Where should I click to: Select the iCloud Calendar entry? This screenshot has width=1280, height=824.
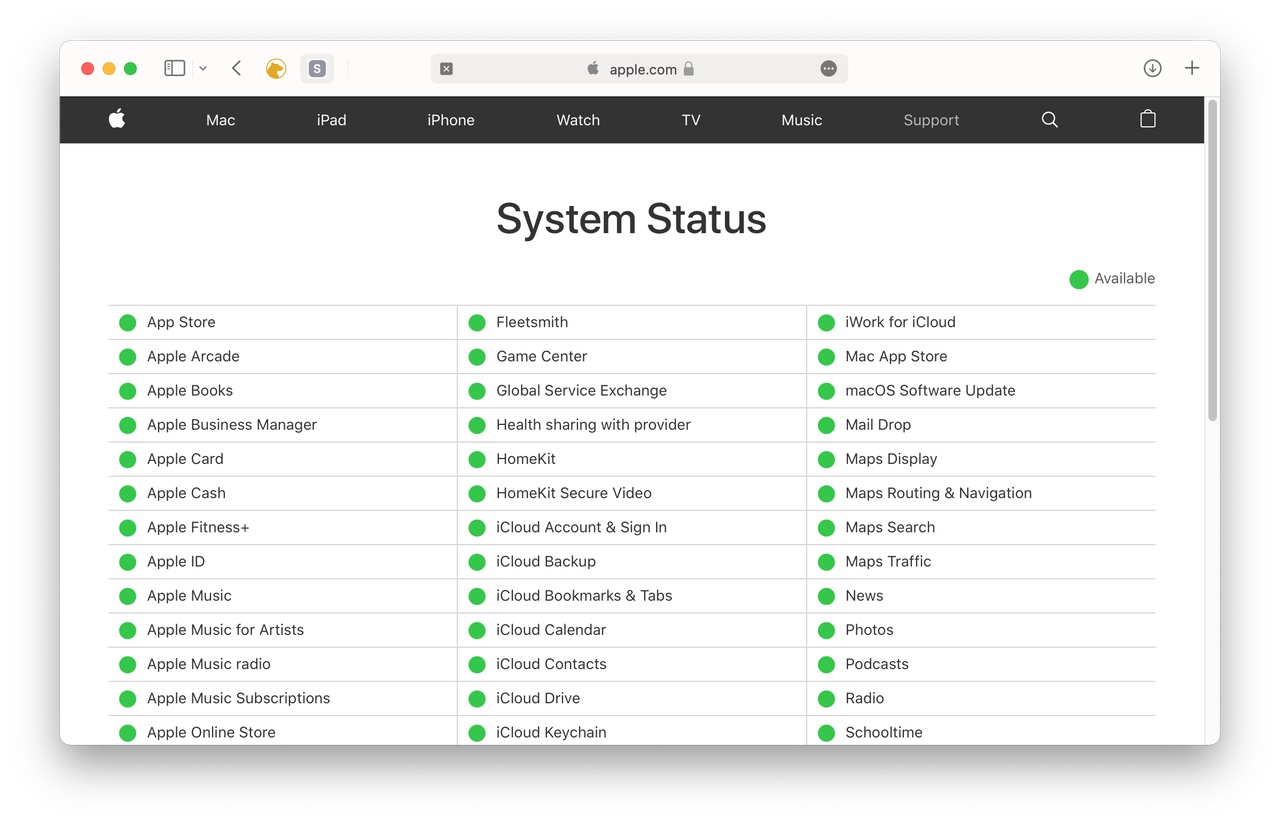pyautogui.click(x=551, y=630)
